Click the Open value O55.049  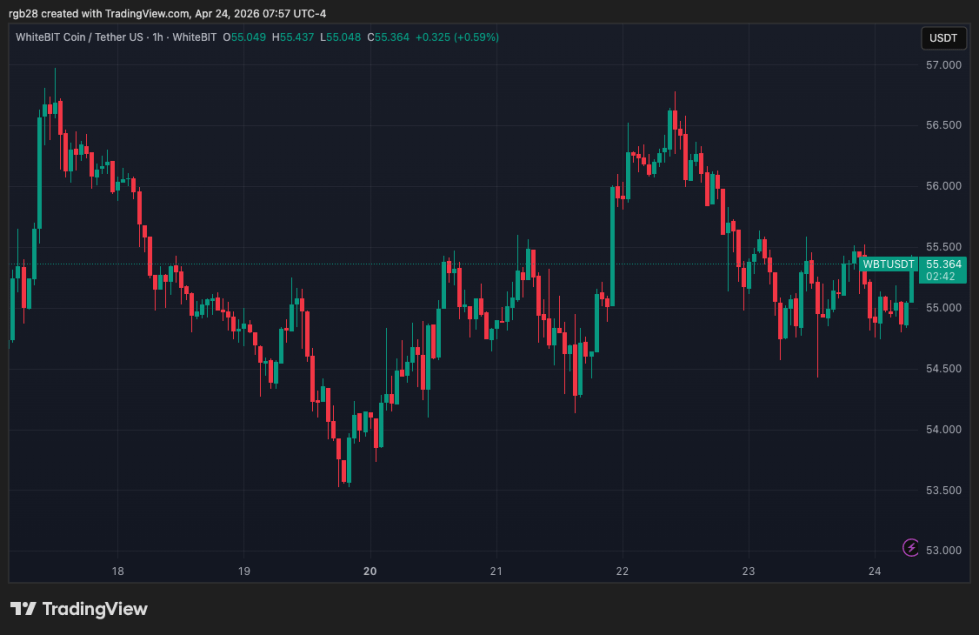coord(246,37)
